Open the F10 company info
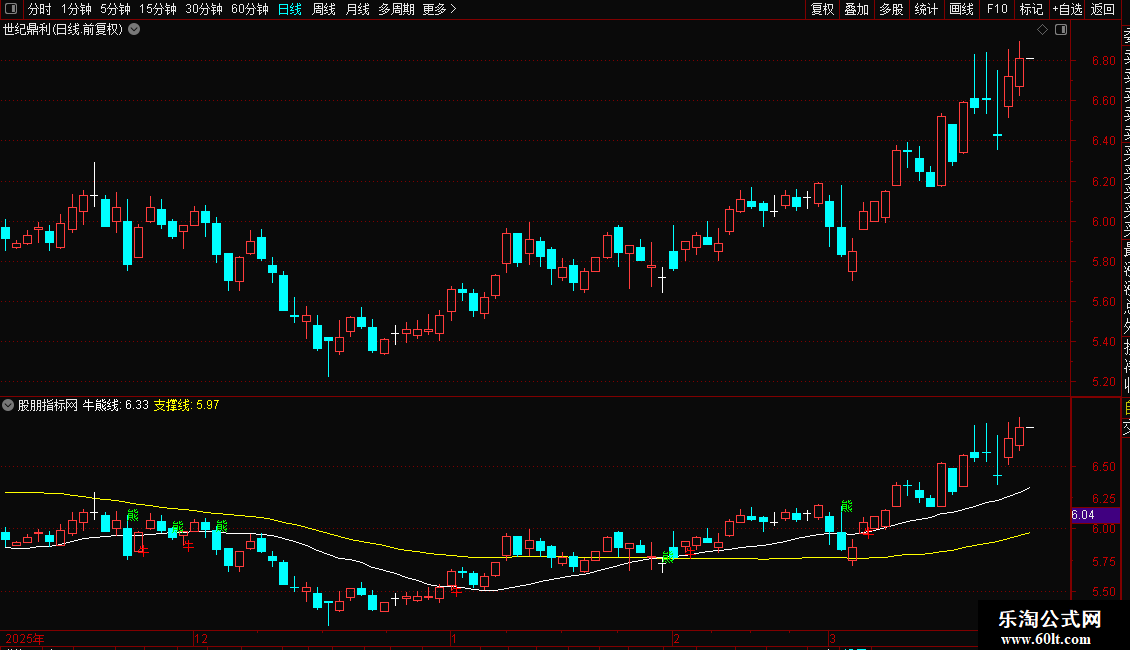Image resolution: width=1130 pixels, height=650 pixels. pos(997,9)
